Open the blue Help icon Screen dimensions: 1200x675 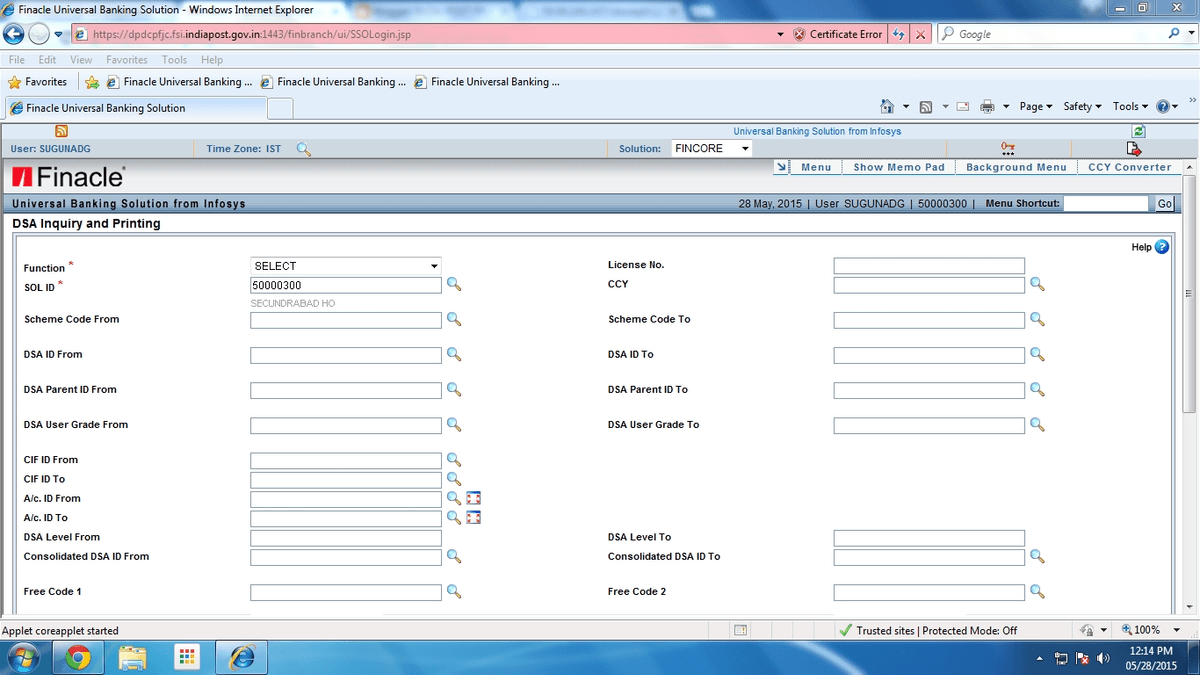click(x=1161, y=247)
